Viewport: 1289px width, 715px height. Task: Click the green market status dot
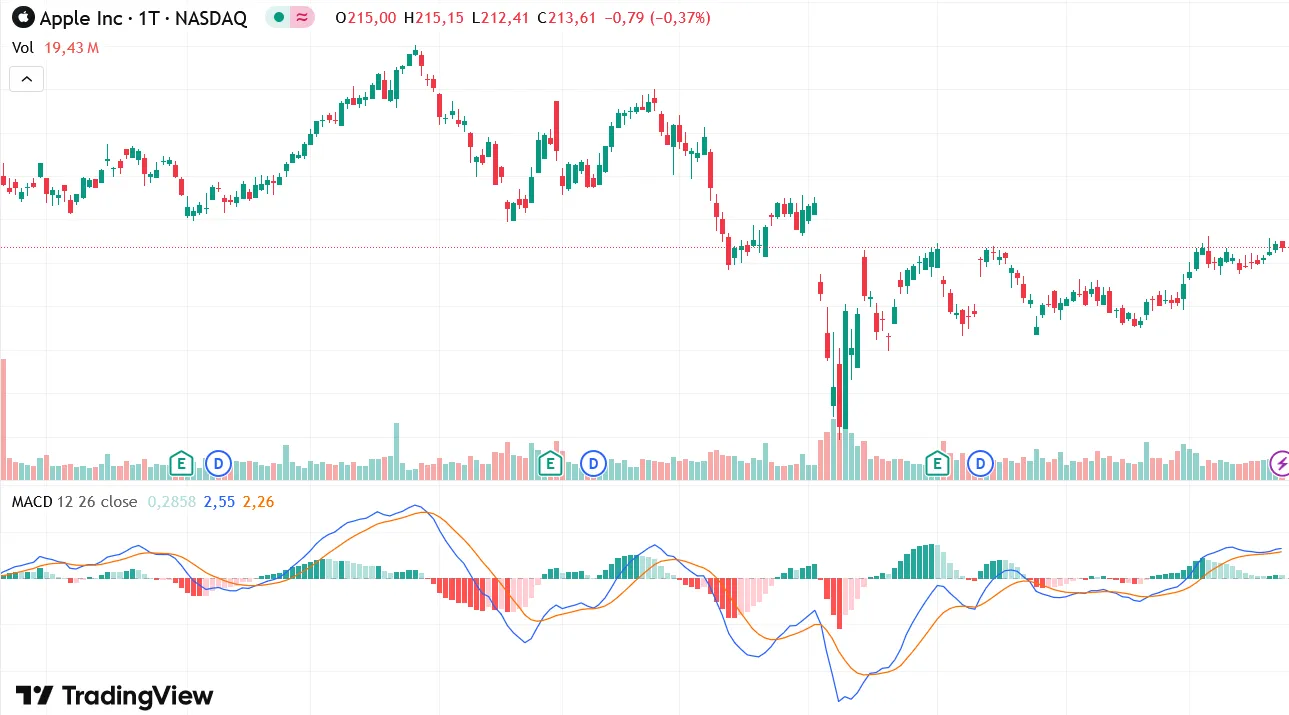coord(278,18)
